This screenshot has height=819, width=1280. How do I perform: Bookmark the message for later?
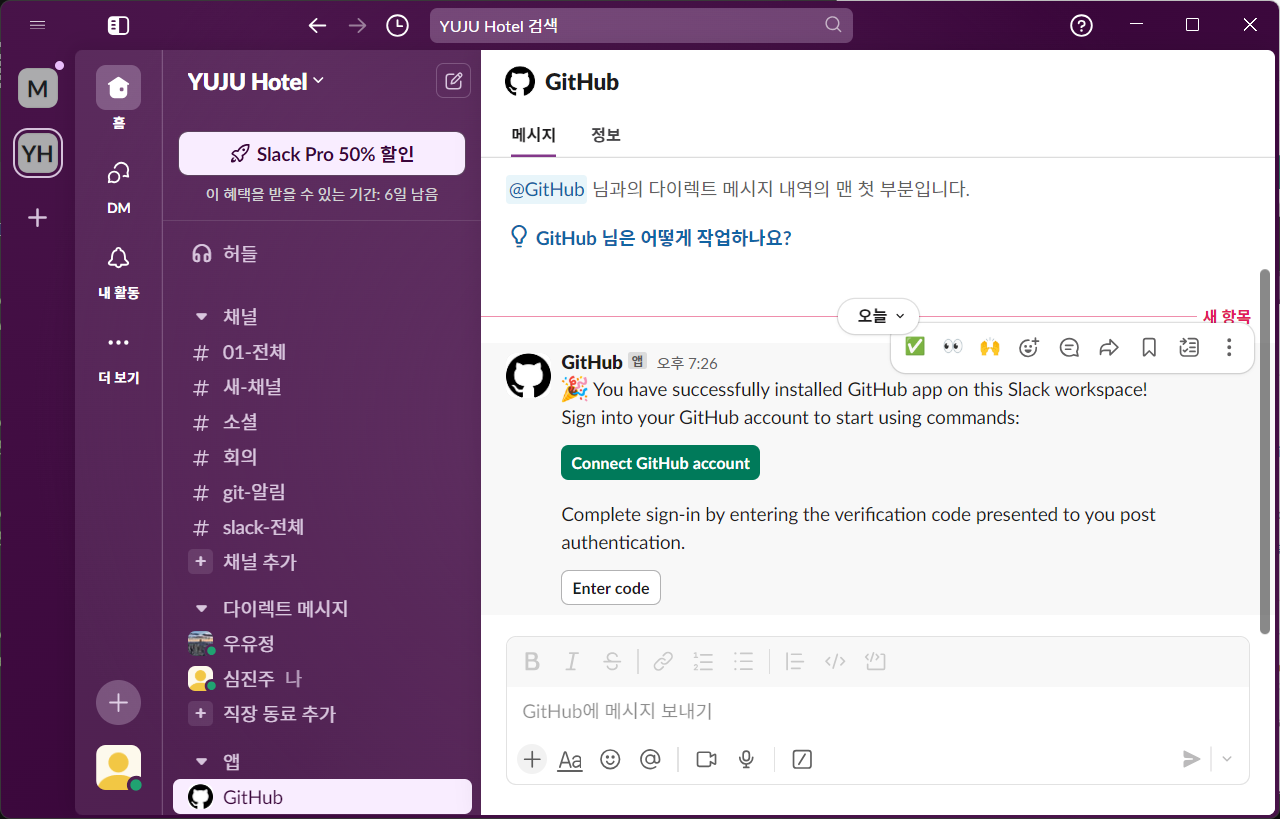click(1149, 347)
